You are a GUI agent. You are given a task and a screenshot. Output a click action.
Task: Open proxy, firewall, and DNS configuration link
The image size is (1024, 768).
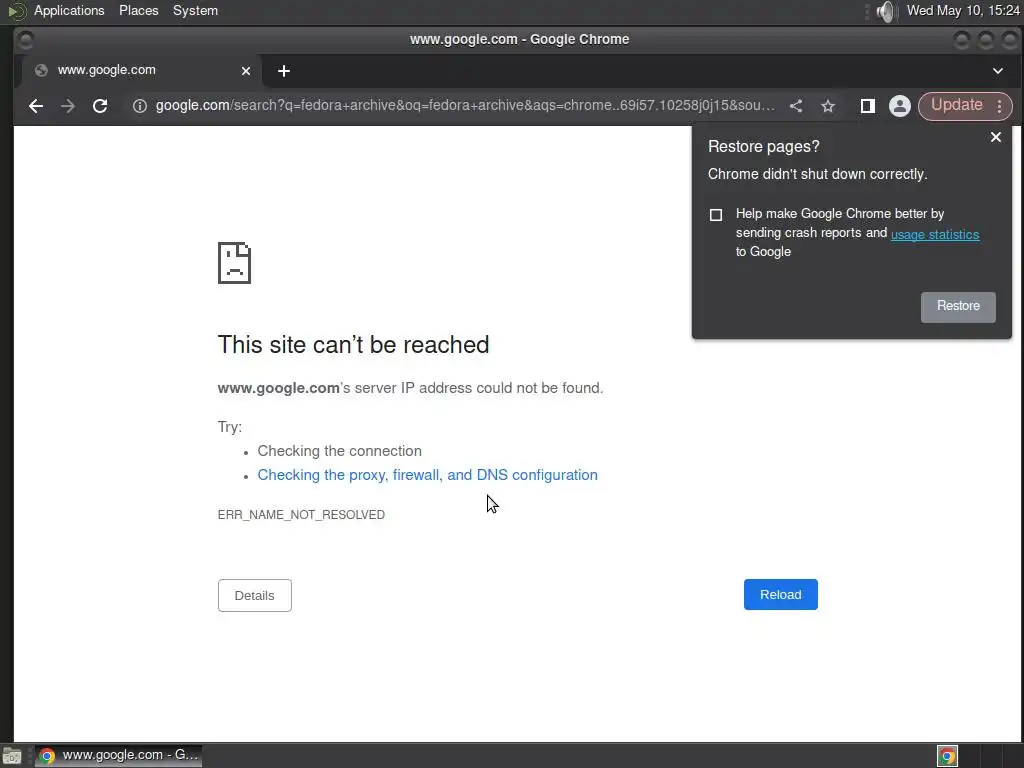coord(427,475)
